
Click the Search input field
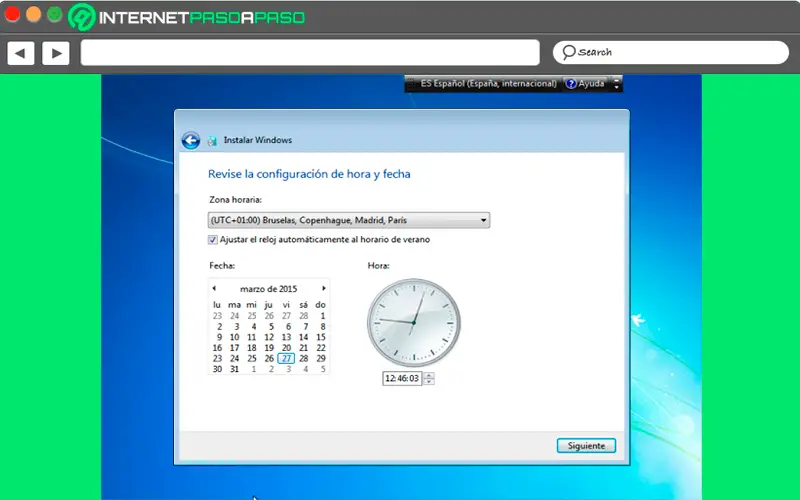(x=671, y=53)
